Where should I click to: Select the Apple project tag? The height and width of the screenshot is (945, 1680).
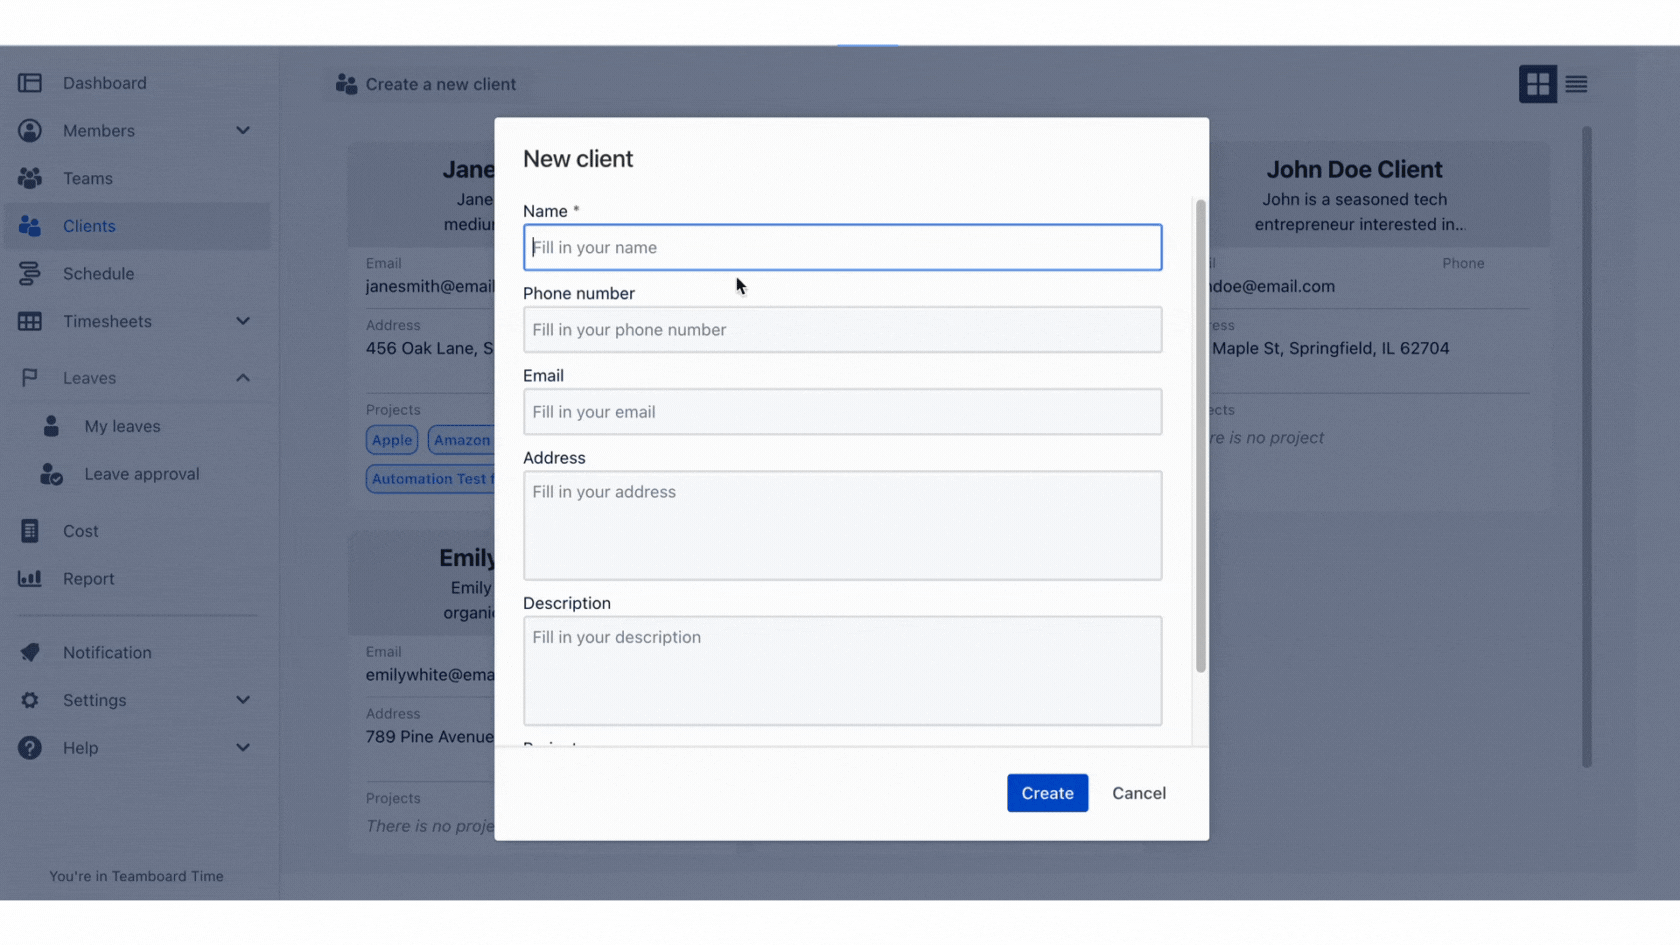392,440
